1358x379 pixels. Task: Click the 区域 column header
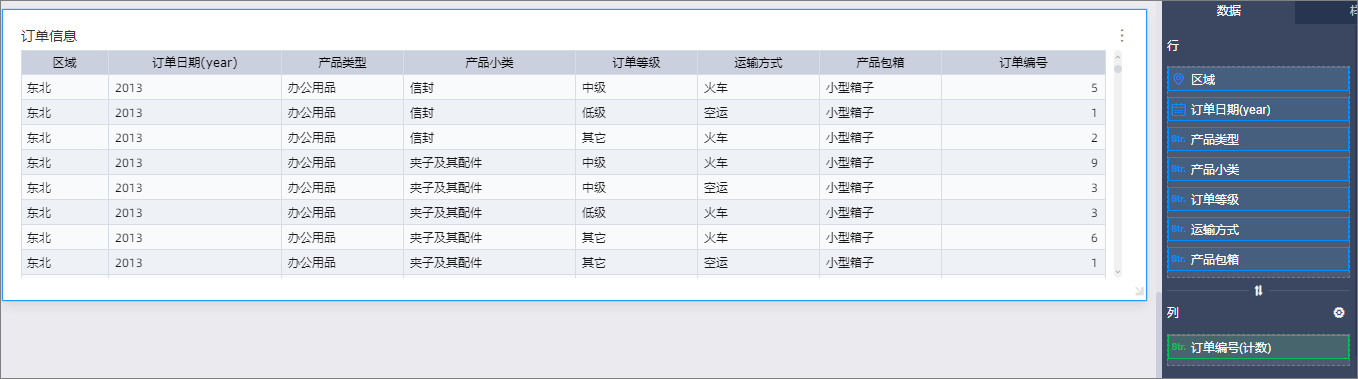pos(65,62)
